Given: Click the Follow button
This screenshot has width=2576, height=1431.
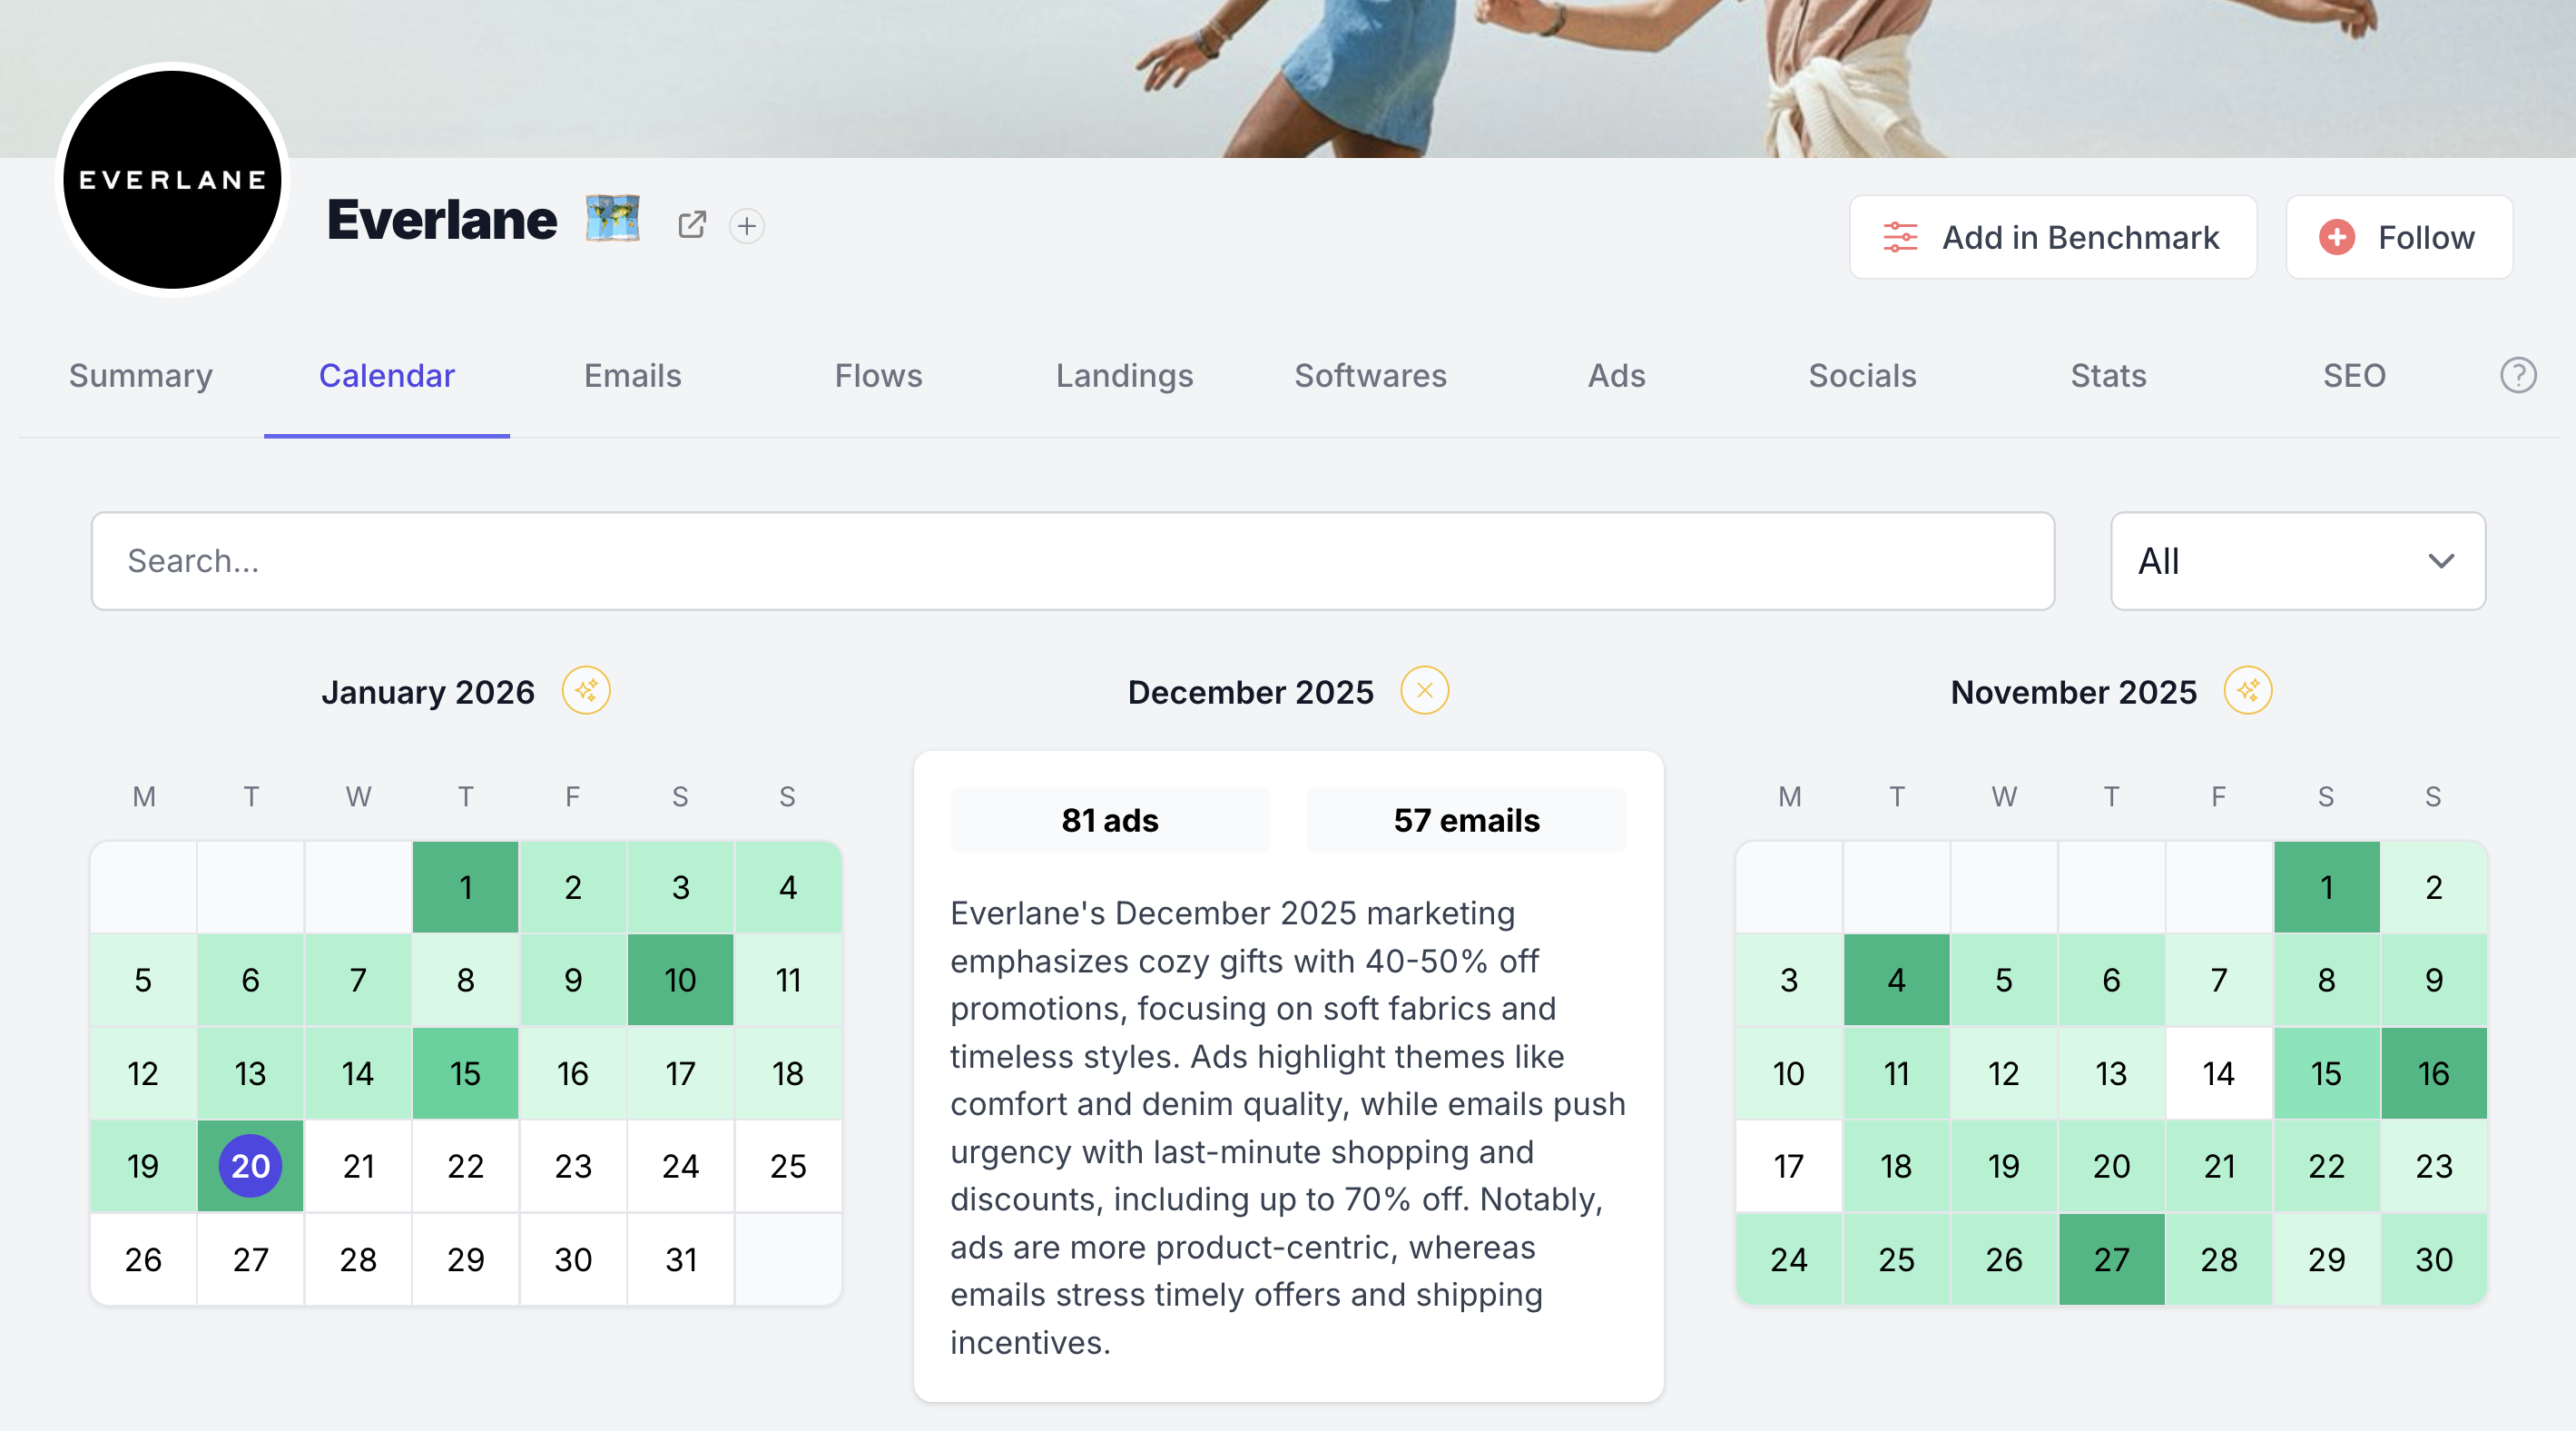Looking at the screenshot, I should [x=2398, y=238].
